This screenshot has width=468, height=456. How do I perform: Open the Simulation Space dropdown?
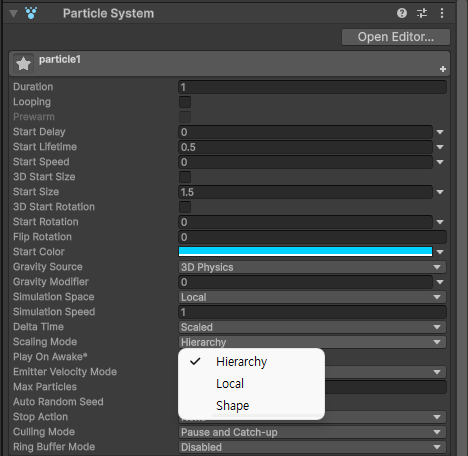[312, 297]
